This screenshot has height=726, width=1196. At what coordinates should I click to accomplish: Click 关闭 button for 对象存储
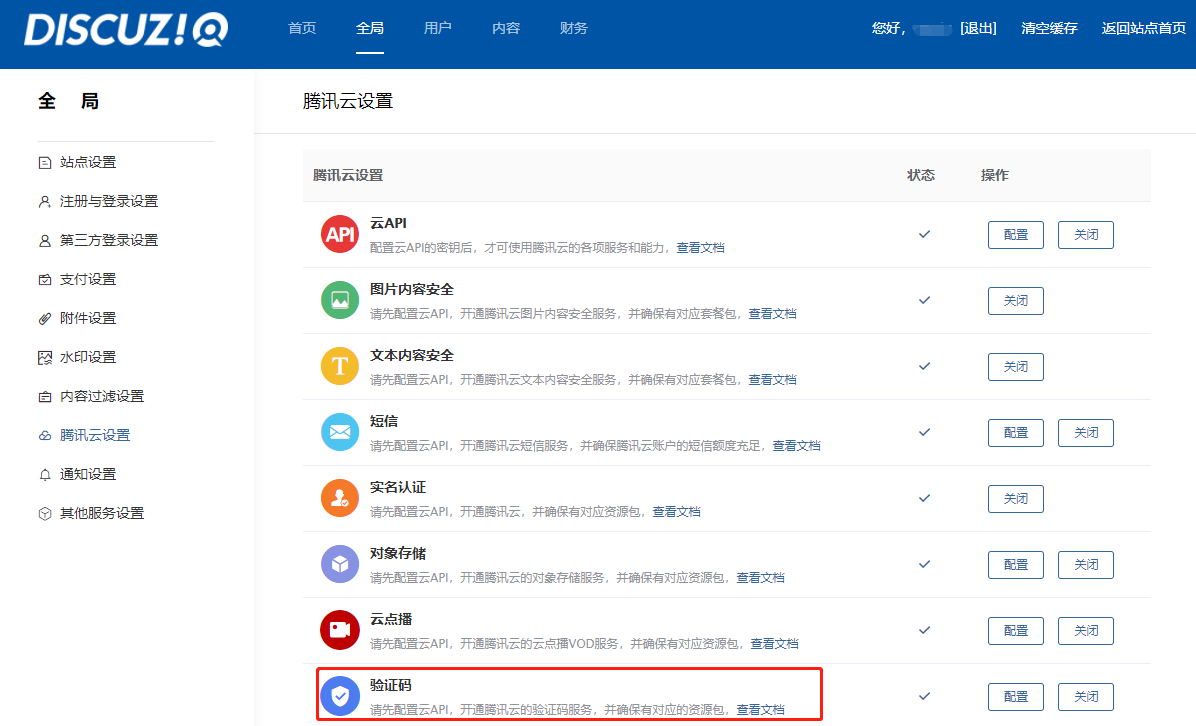[1086, 565]
